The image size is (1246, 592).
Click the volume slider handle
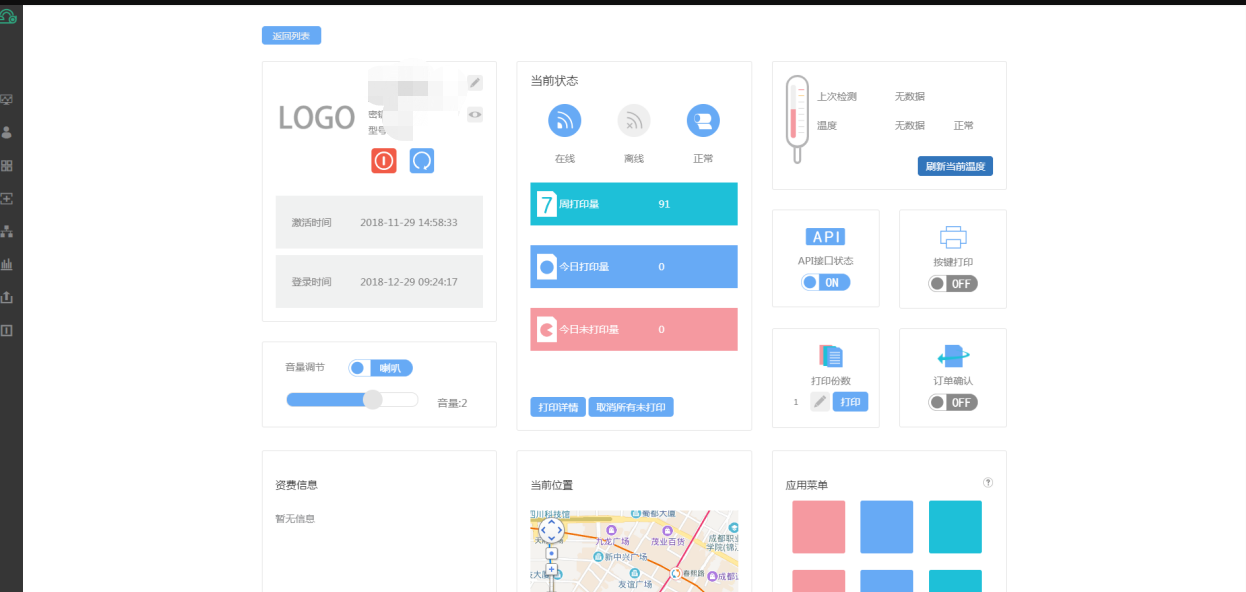(x=372, y=400)
